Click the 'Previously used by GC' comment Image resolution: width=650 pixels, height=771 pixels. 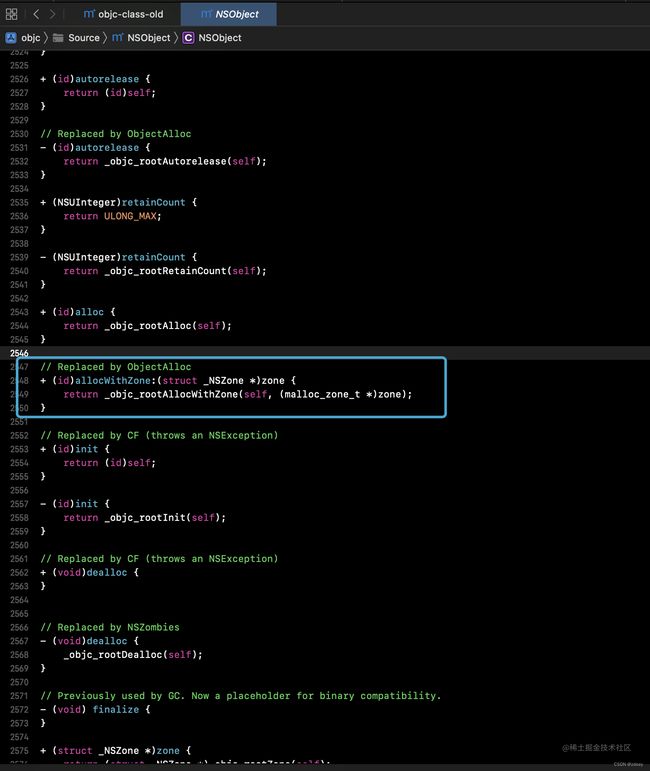(241, 696)
